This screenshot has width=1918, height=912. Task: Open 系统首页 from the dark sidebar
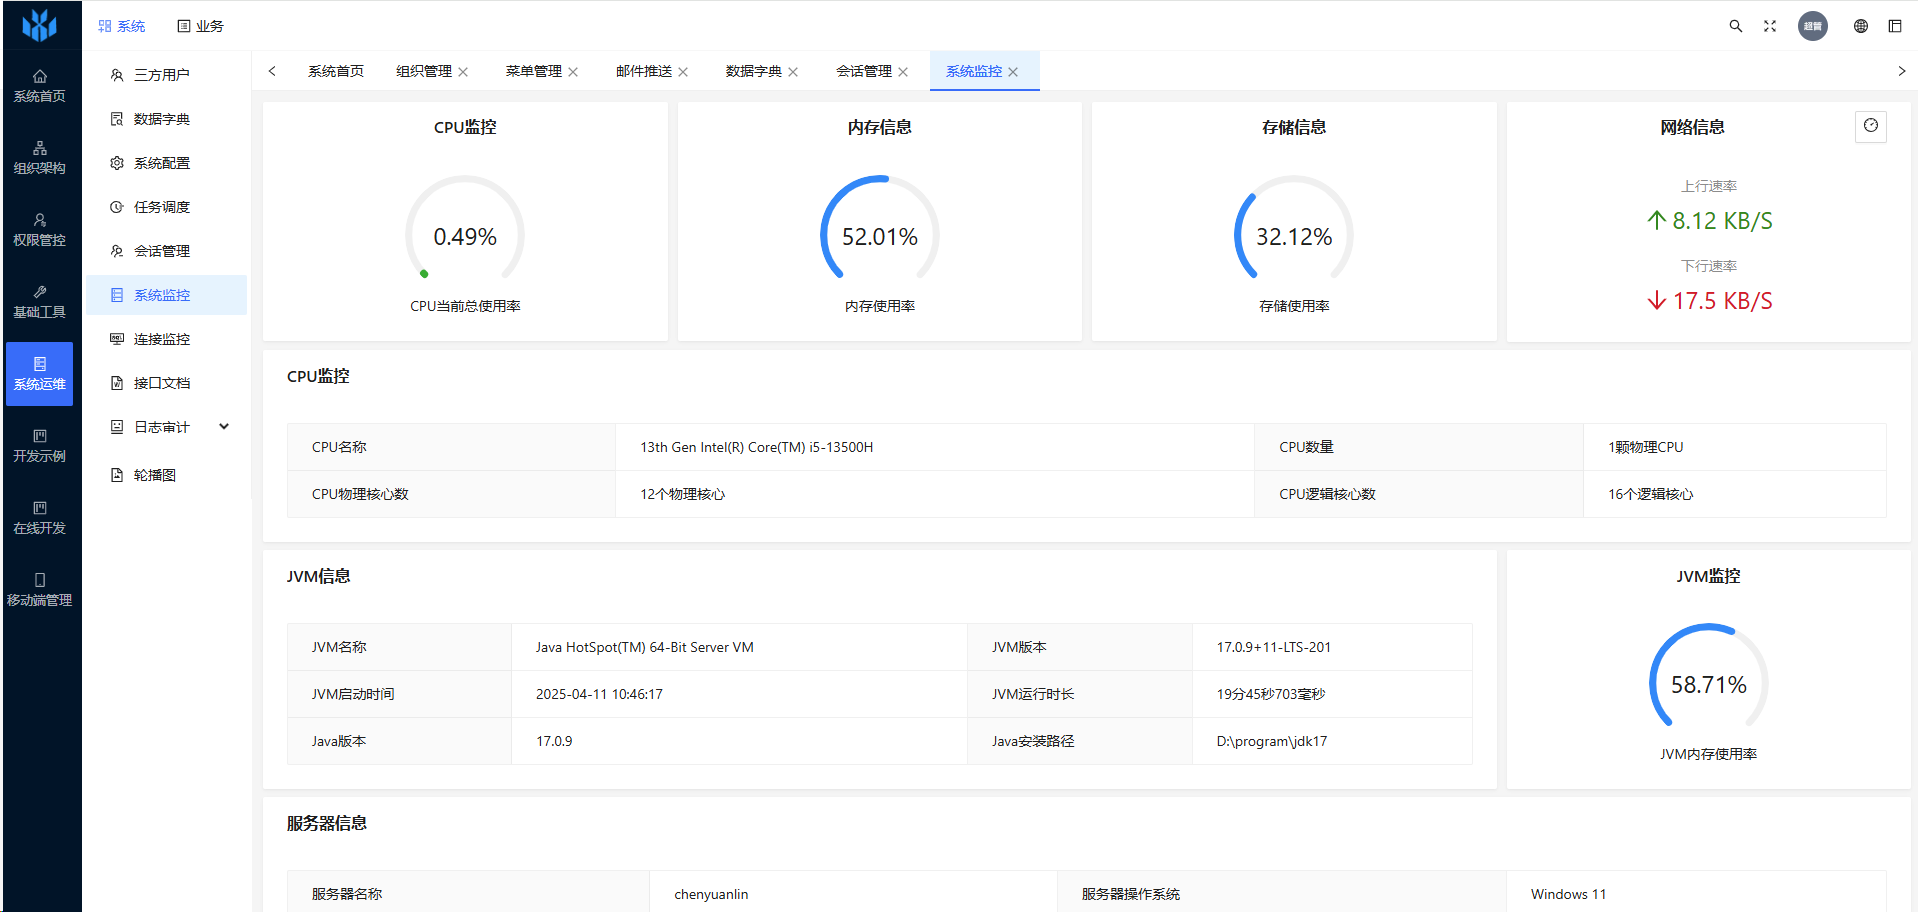click(x=40, y=86)
